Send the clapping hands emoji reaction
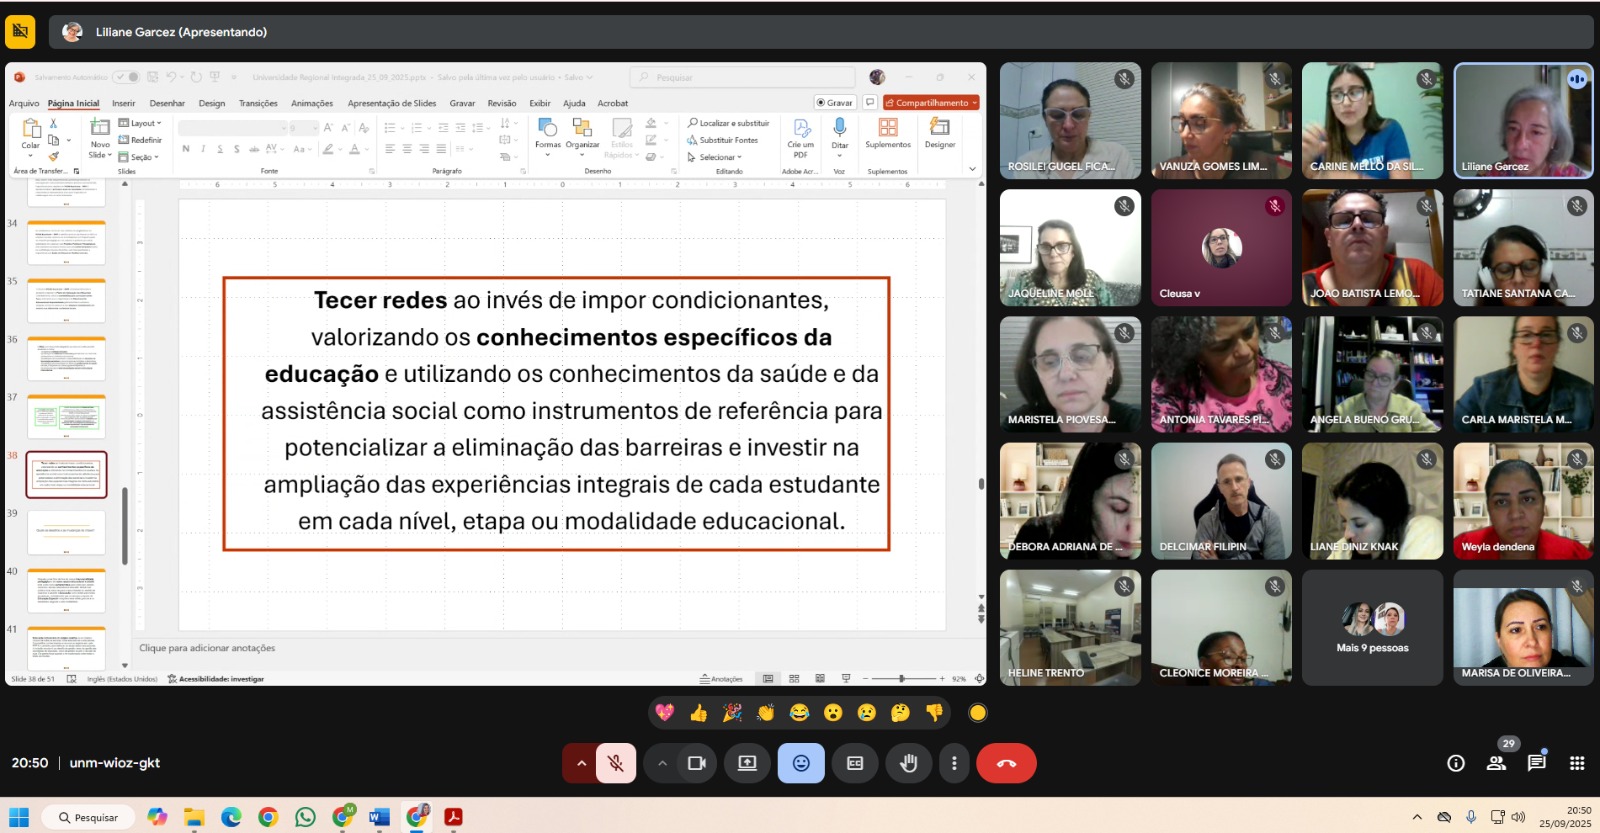 (x=766, y=713)
